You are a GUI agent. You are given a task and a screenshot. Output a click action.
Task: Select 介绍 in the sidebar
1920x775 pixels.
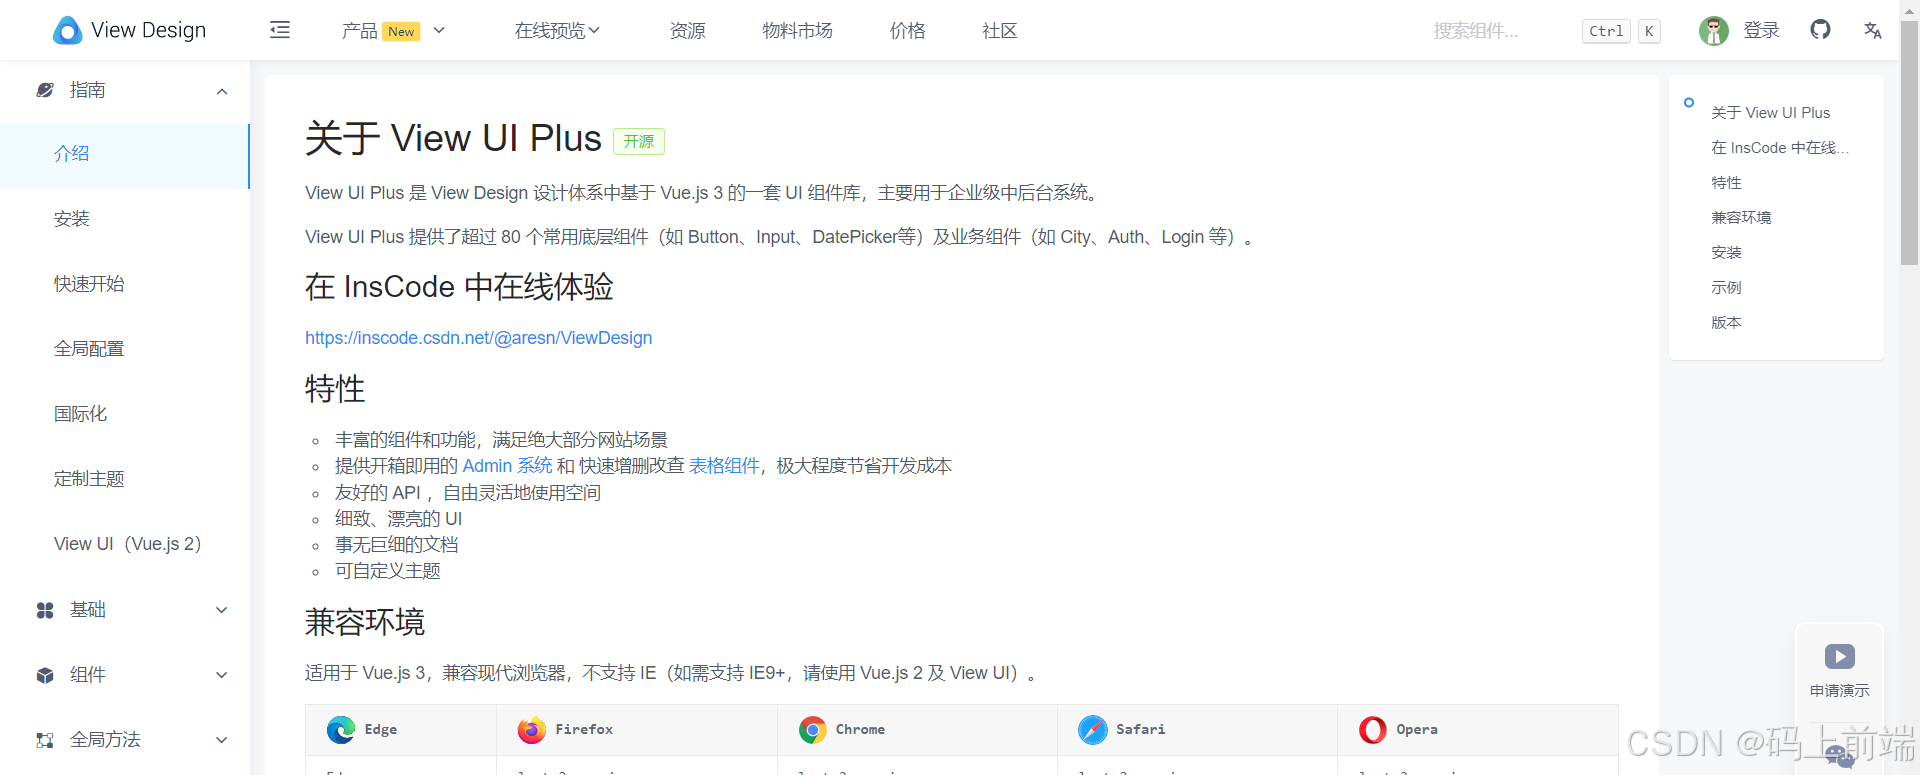(x=125, y=155)
